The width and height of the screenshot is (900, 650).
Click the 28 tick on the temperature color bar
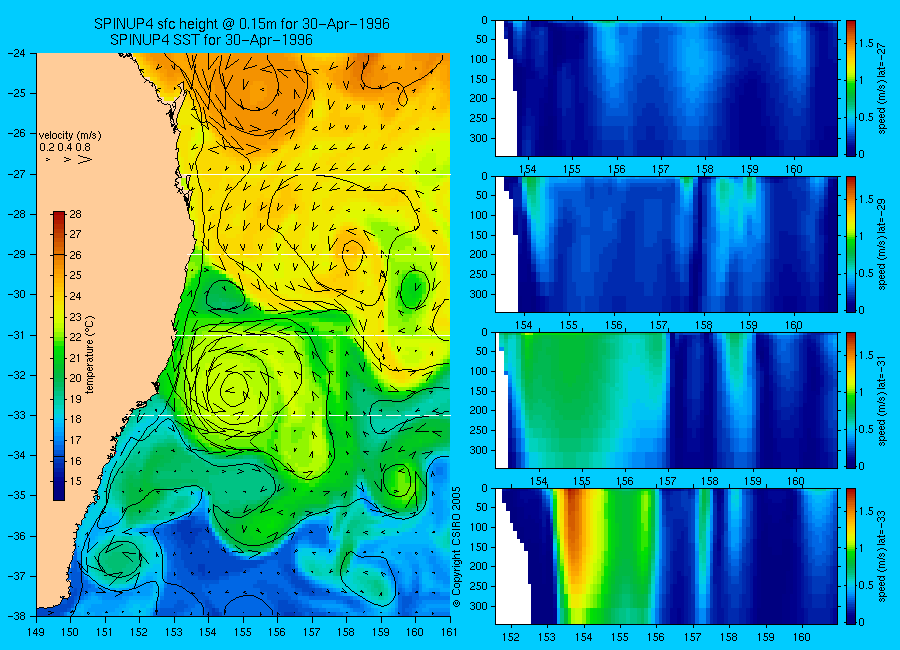click(75, 215)
